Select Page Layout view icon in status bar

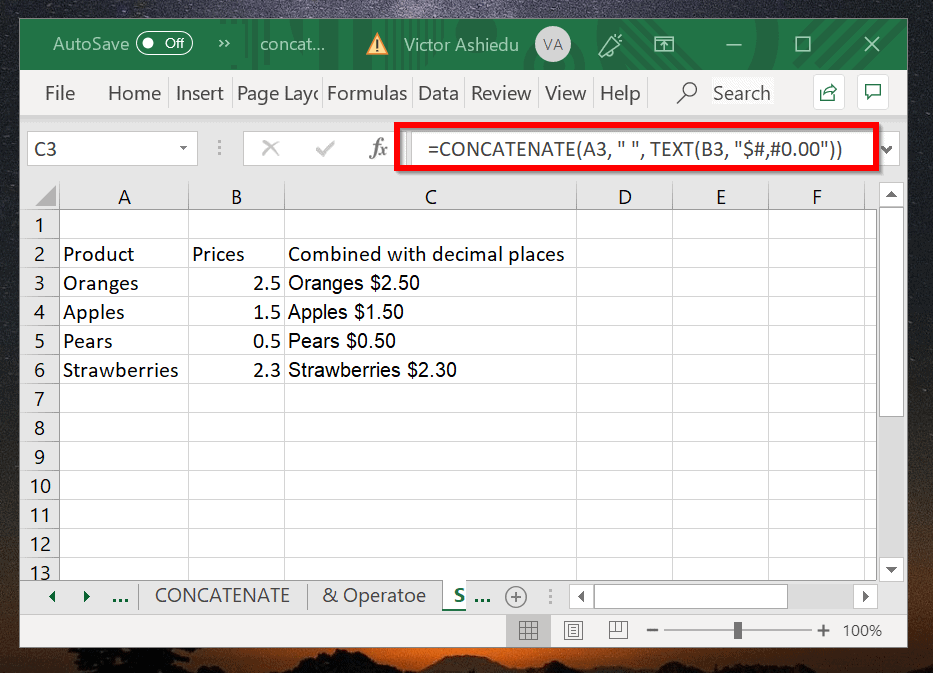[572, 630]
